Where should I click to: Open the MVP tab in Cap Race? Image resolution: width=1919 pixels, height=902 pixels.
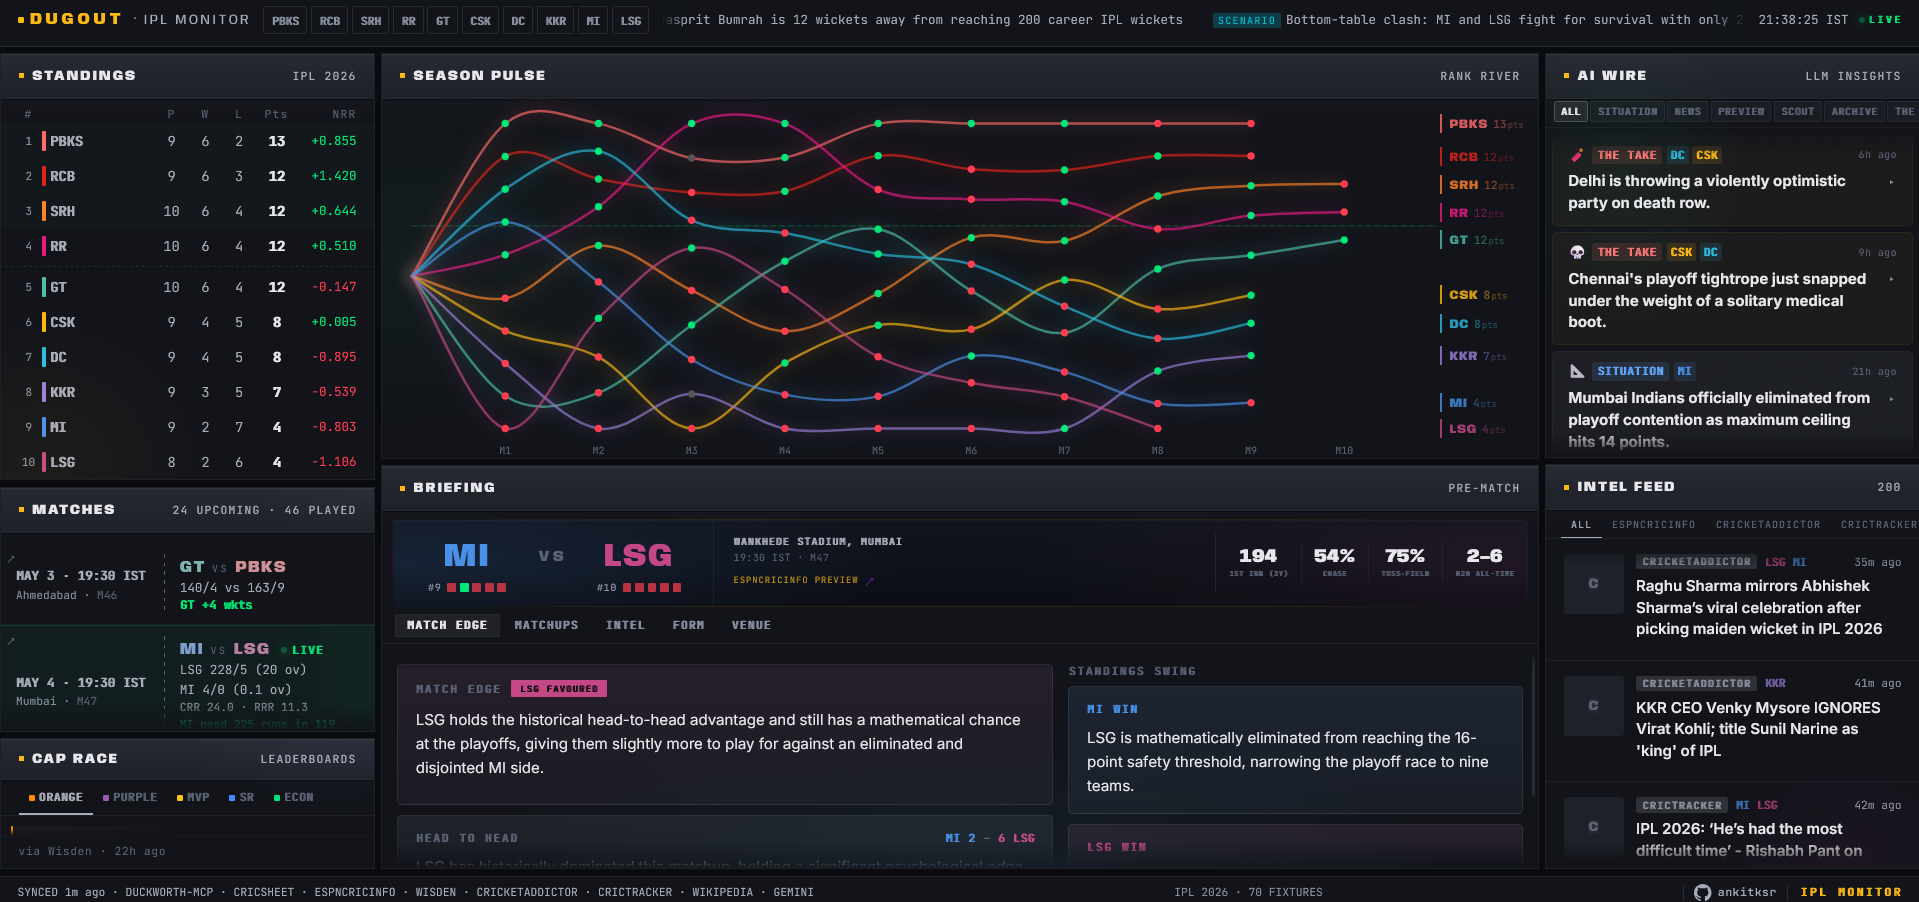[x=193, y=797]
